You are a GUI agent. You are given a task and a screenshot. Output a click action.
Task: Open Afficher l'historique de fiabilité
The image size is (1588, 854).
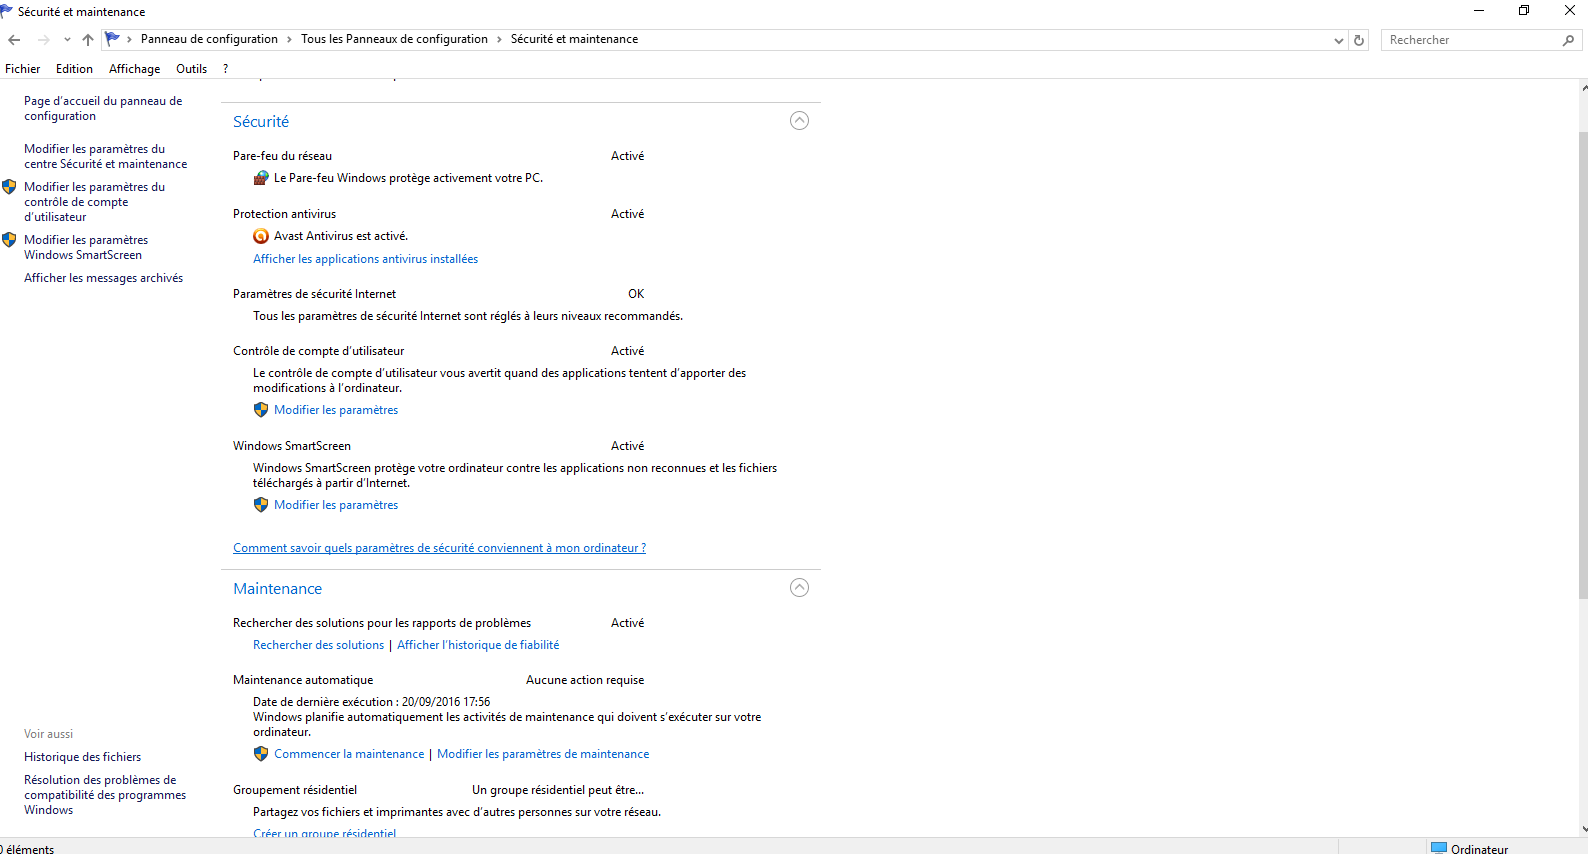478,645
